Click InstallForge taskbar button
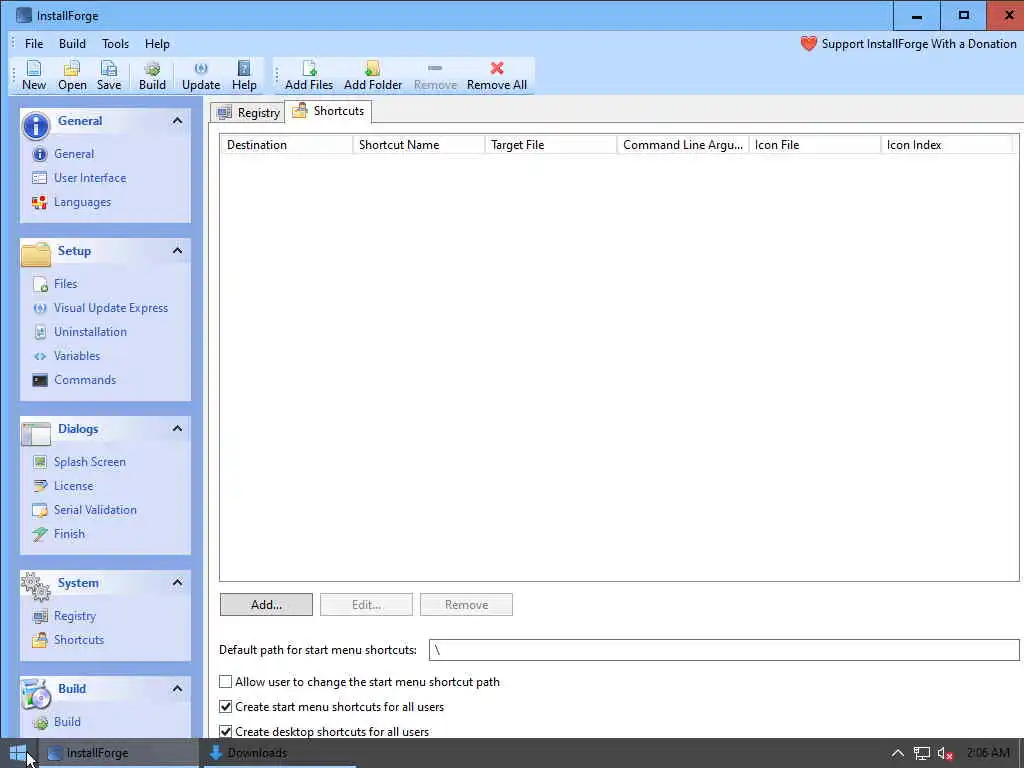 tap(118, 754)
